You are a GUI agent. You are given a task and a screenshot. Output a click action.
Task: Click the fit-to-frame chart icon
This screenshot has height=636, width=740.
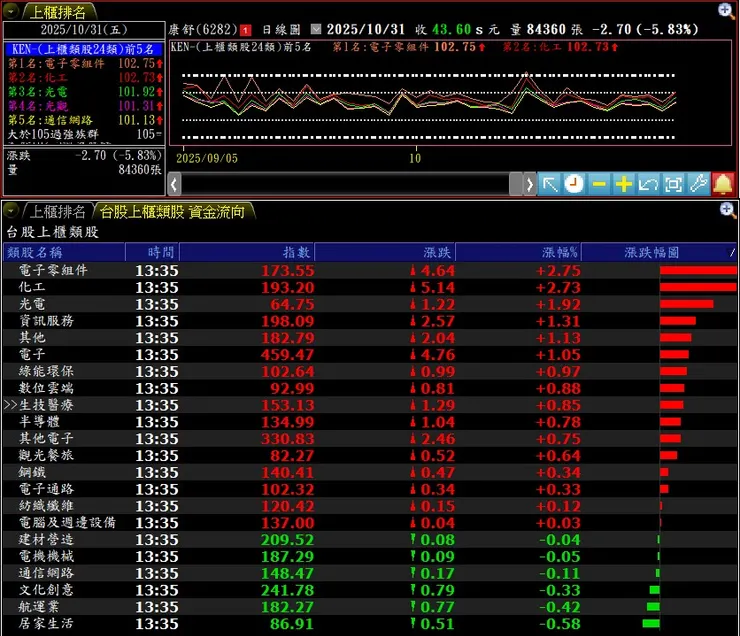click(673, 184)
